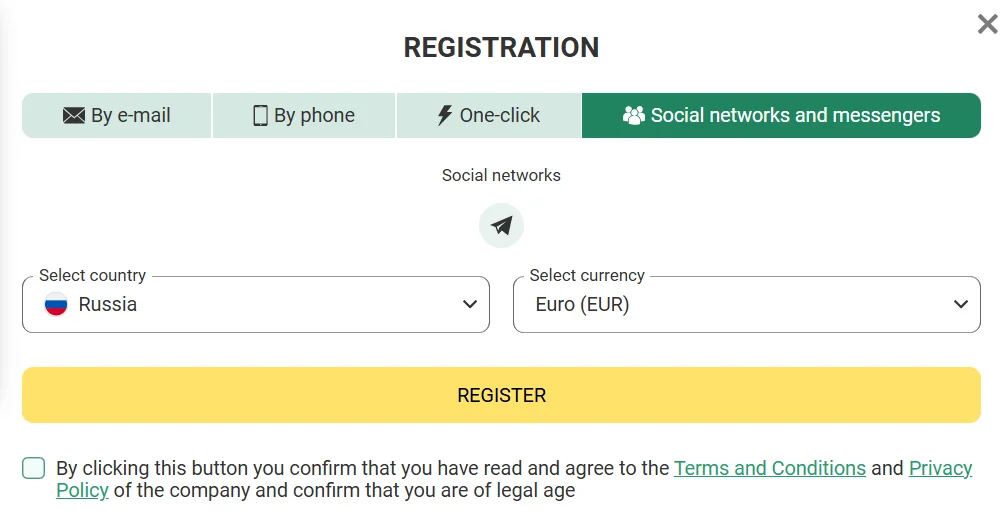
Task: Open the Select country dropdown
Action: pyautogui.click(x=256, y=305)
